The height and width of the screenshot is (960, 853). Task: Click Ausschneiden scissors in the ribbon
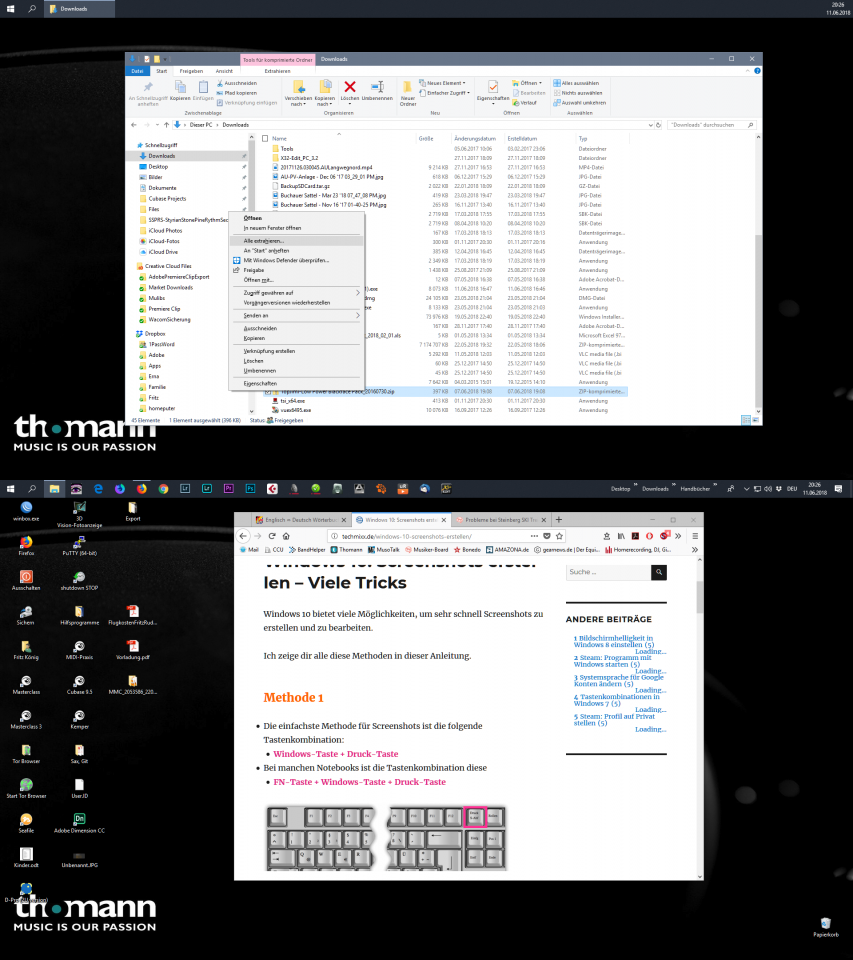236,83
